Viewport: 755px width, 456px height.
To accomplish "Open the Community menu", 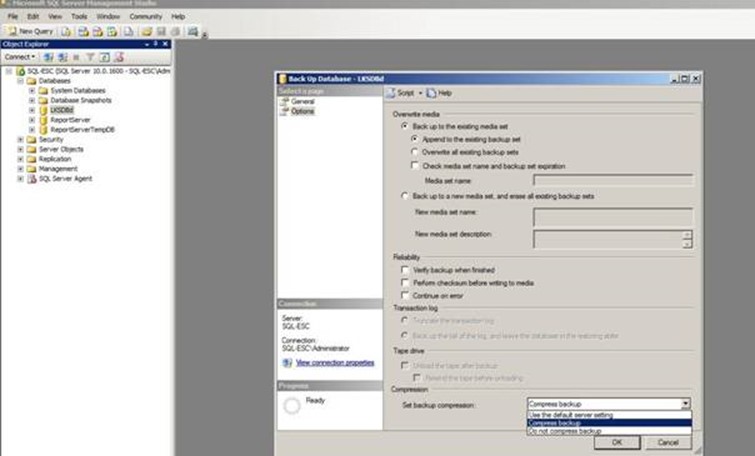I will pyautogui.click(x=145, y=16).
